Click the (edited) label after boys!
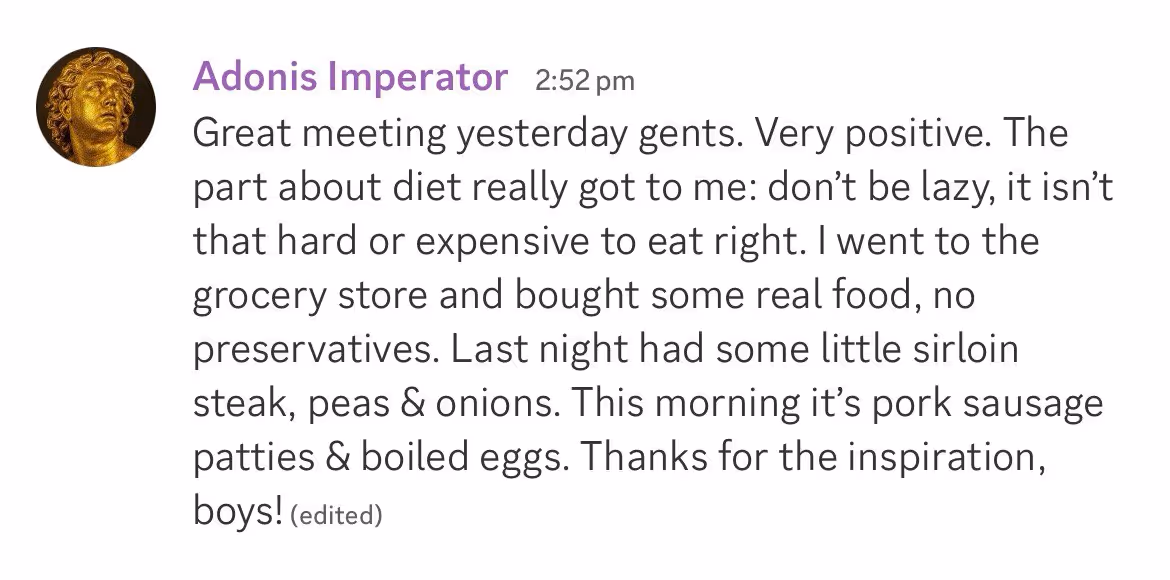Screen dimensions: 1170x580 336,515
